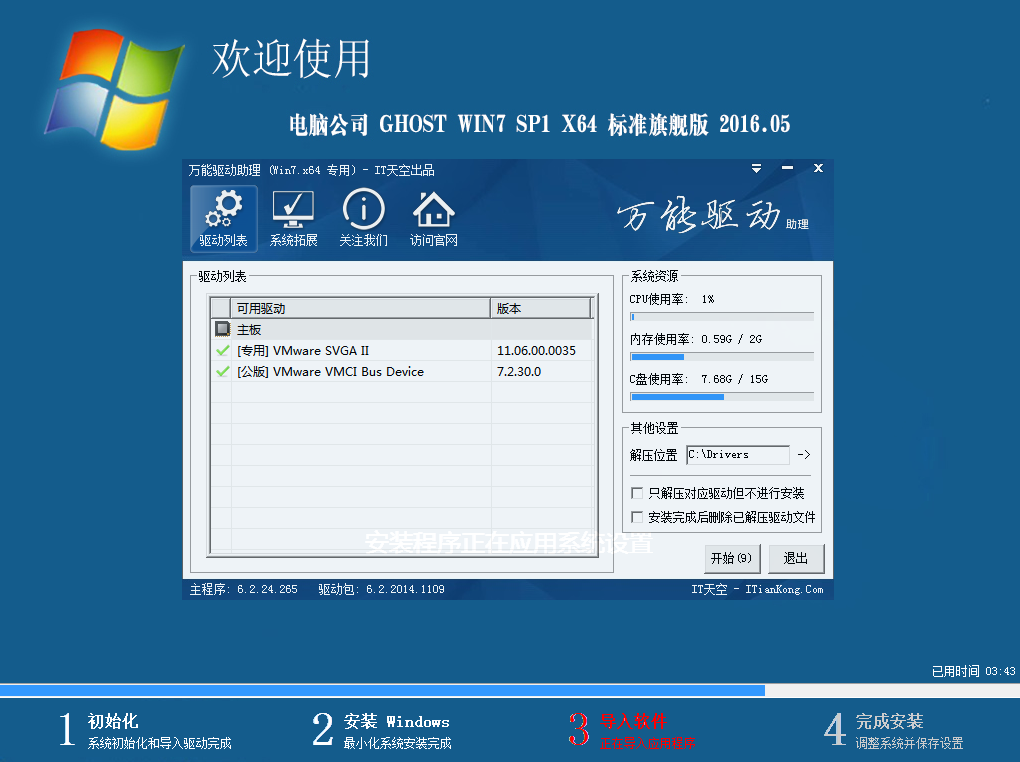
Task: Select the [专用] VMware SVGA II row
Action: click(401, 351)
